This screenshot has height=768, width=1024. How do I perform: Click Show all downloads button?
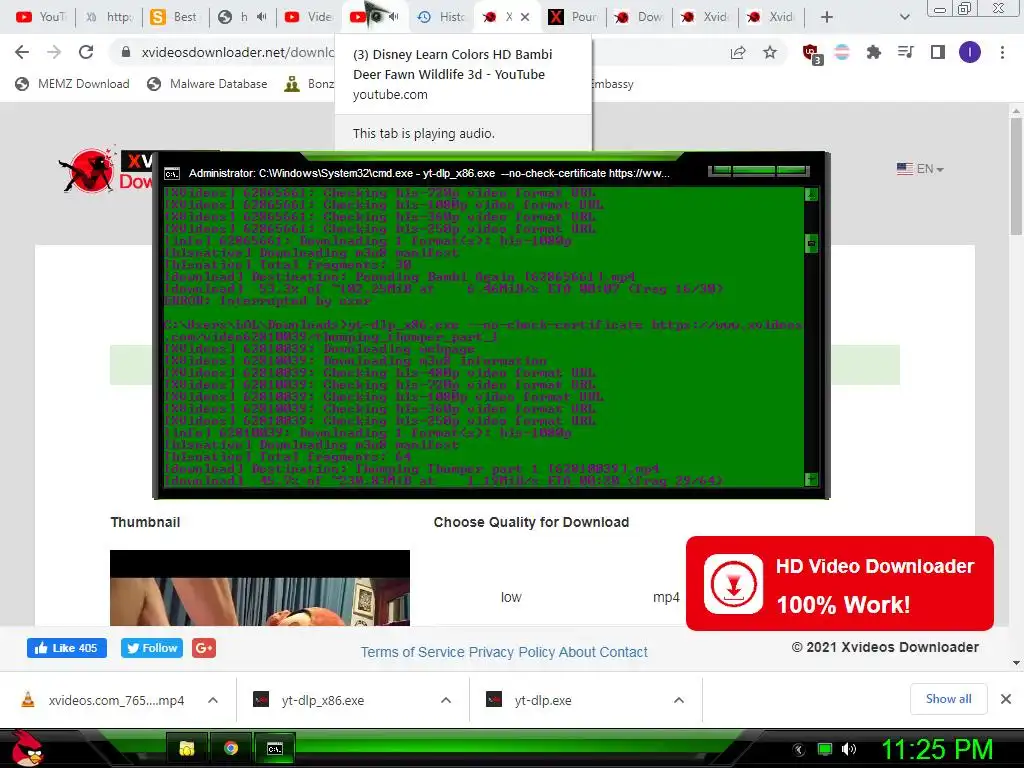click(948, 699)
